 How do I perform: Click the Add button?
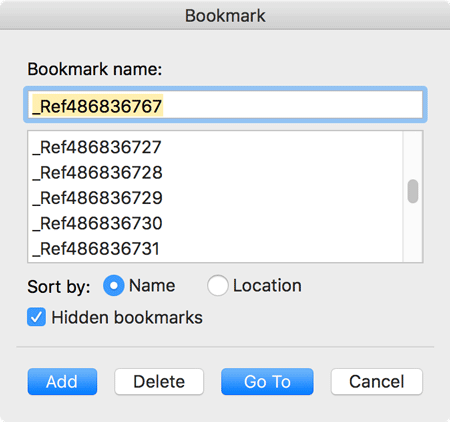[62, 381]
